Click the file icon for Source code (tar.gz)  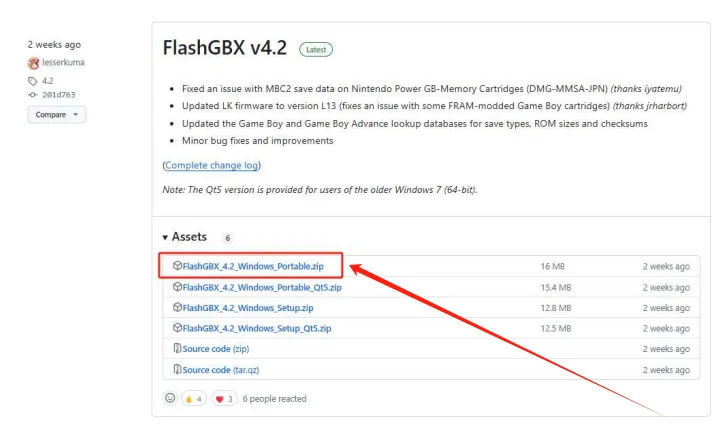(x=177, y=370)
